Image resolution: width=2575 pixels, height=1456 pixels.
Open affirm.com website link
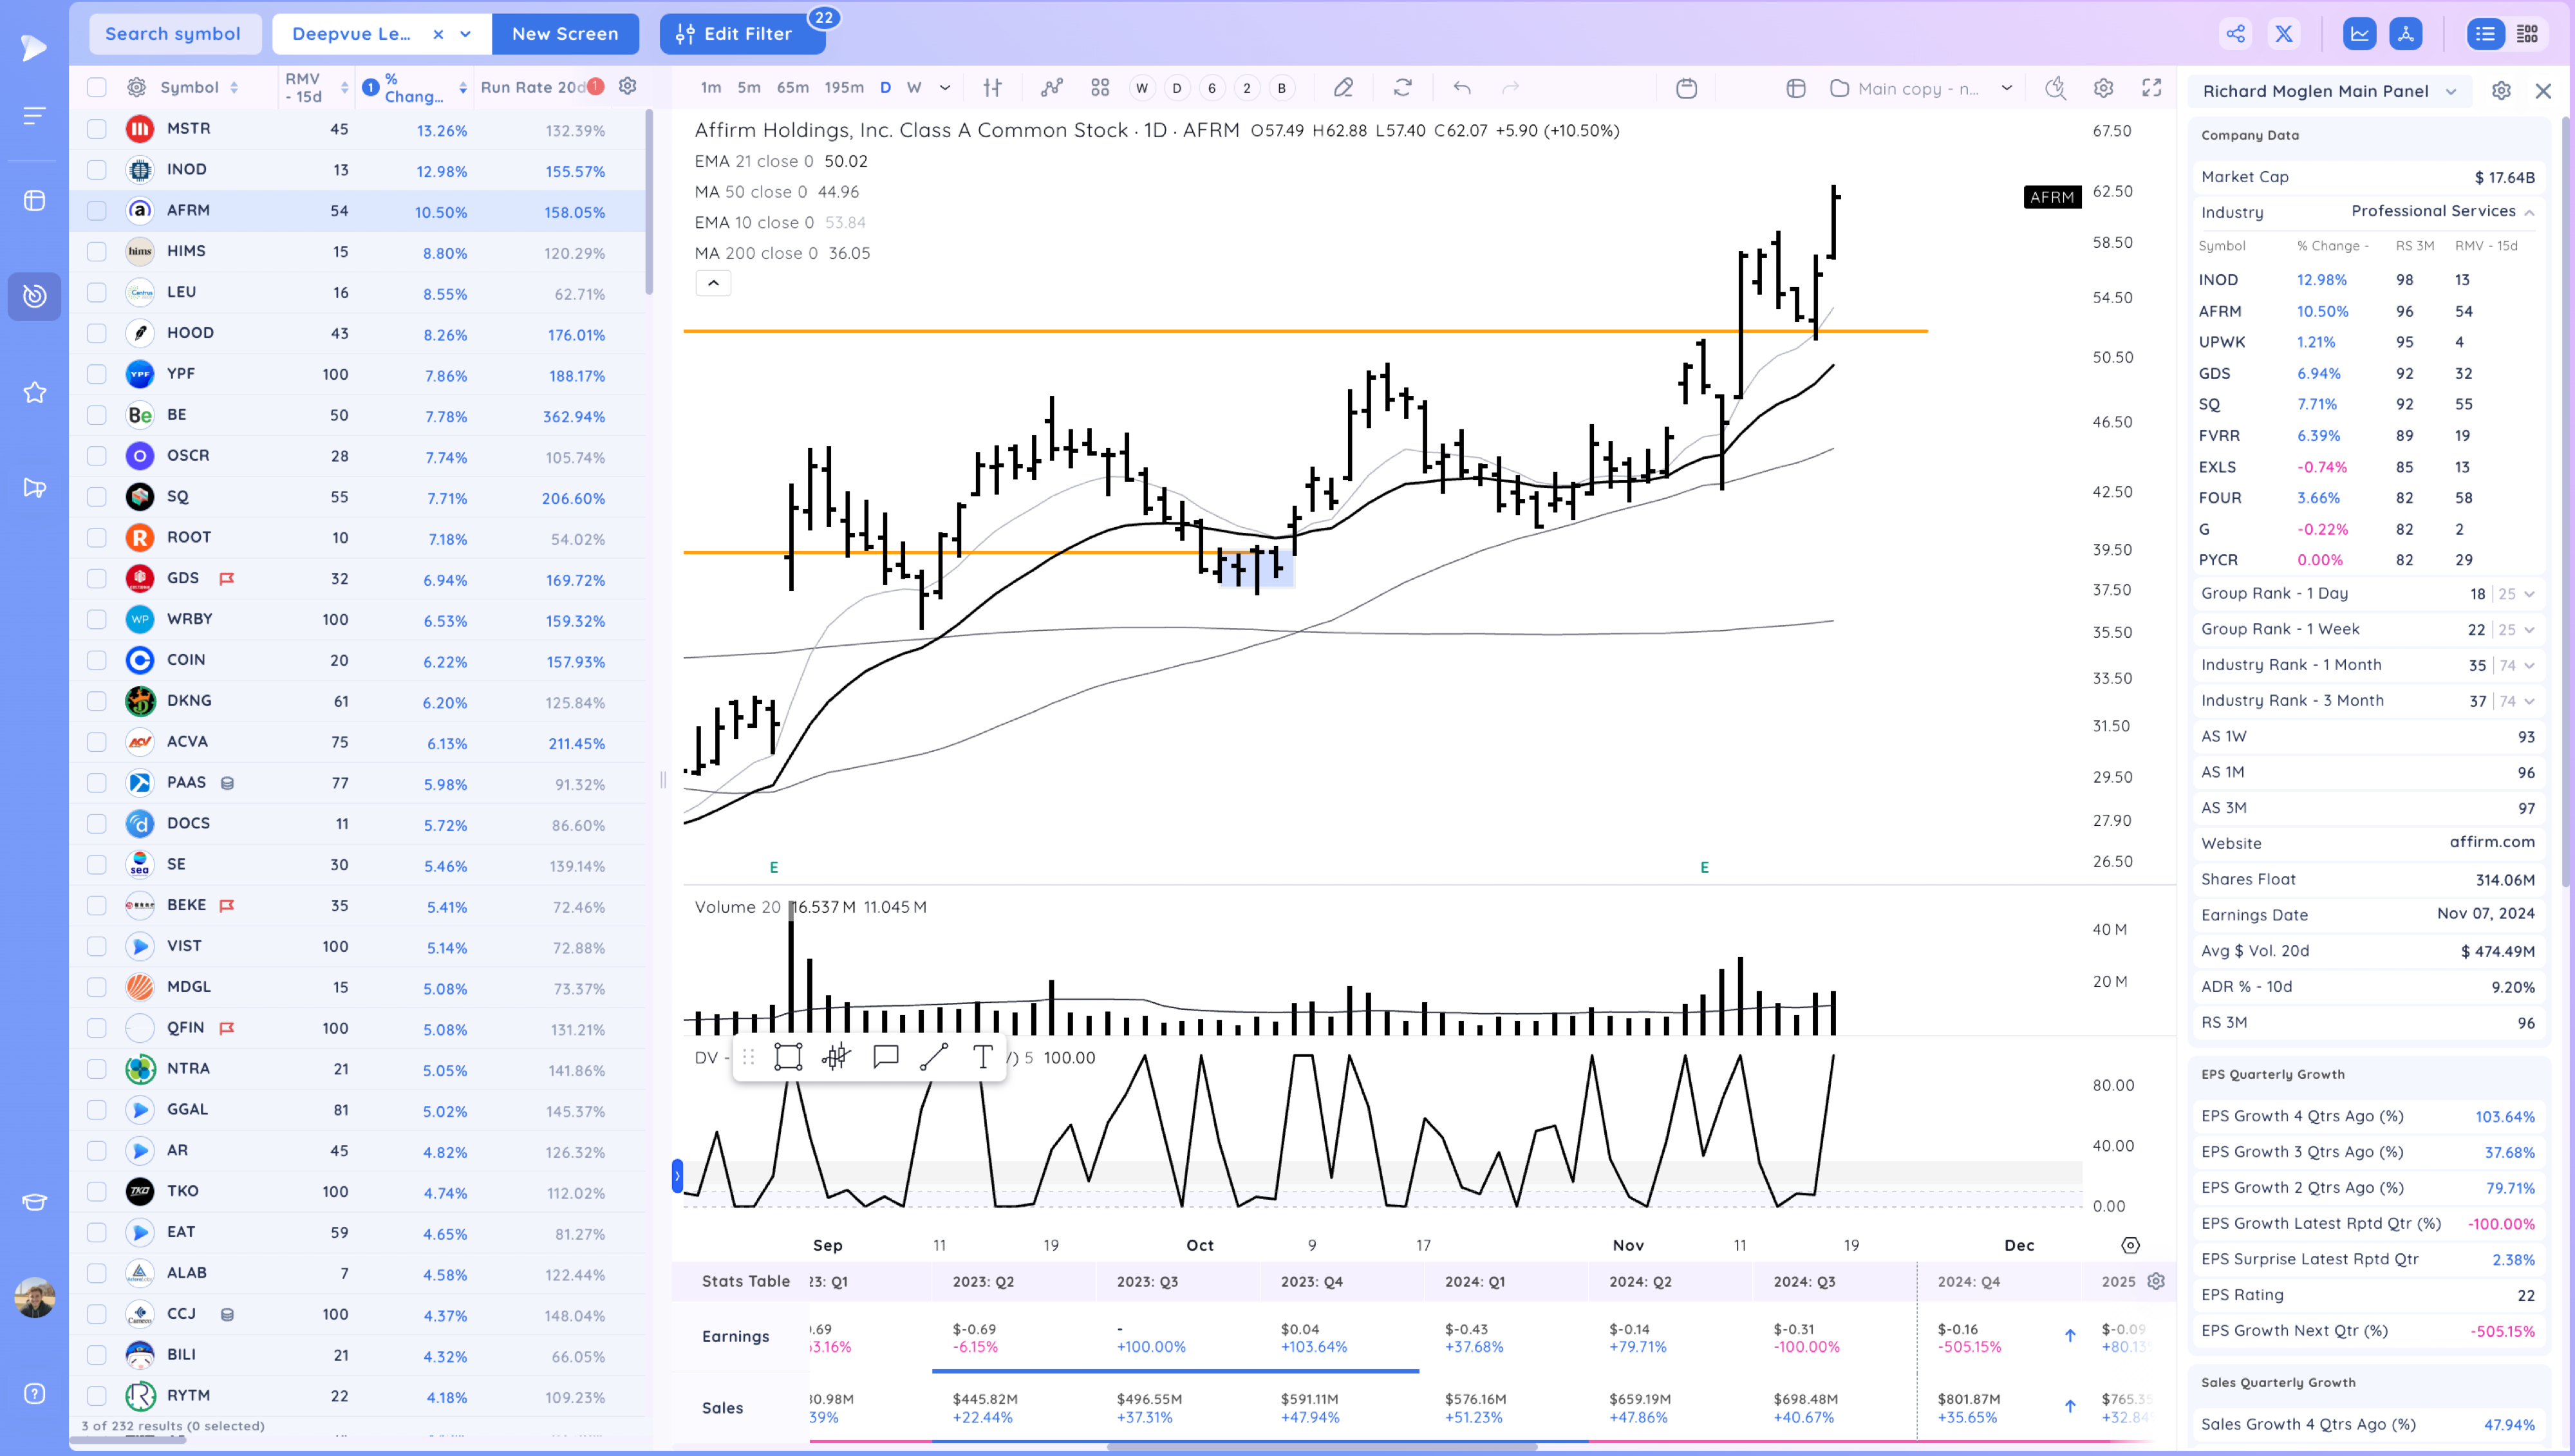point(2491,842)
